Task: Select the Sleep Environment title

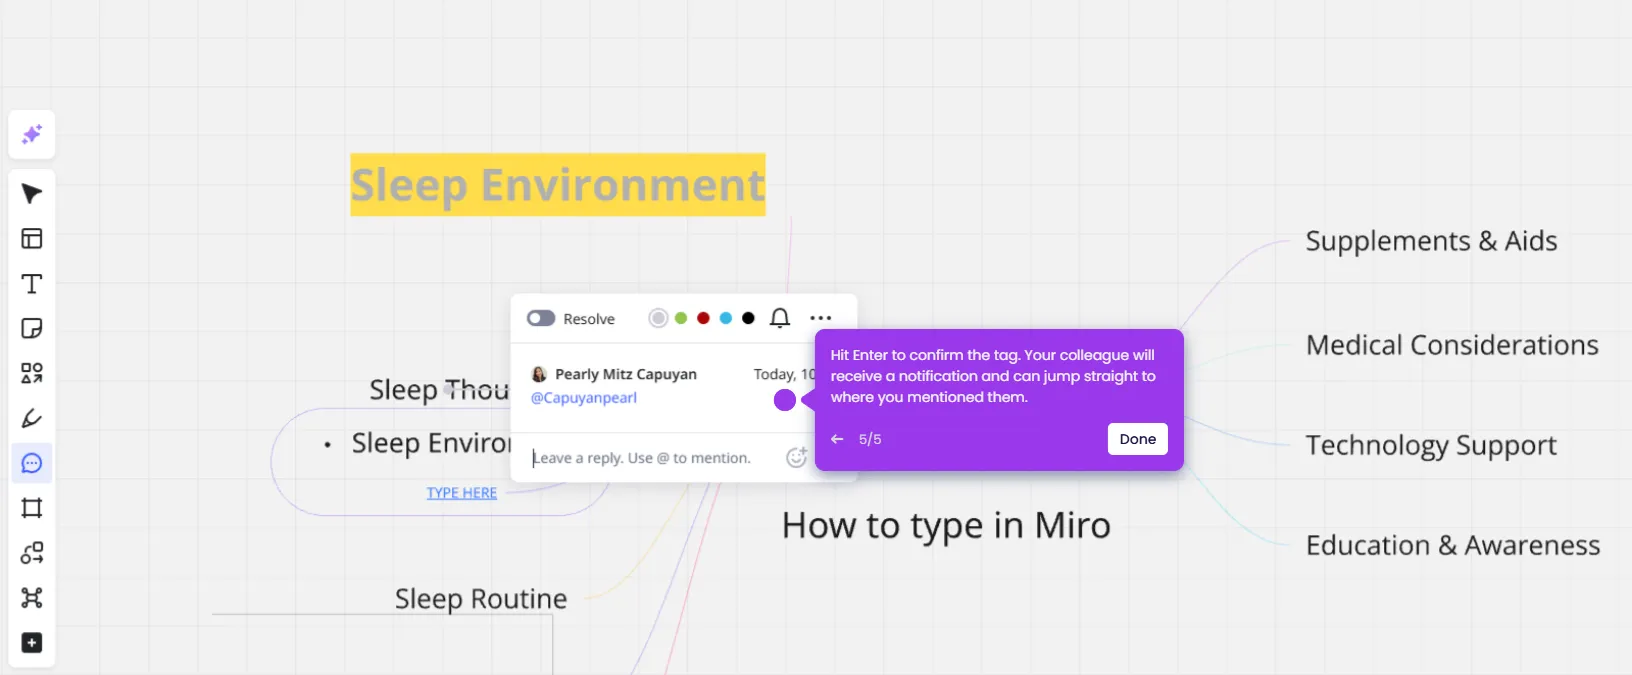Action: point(558,185)
